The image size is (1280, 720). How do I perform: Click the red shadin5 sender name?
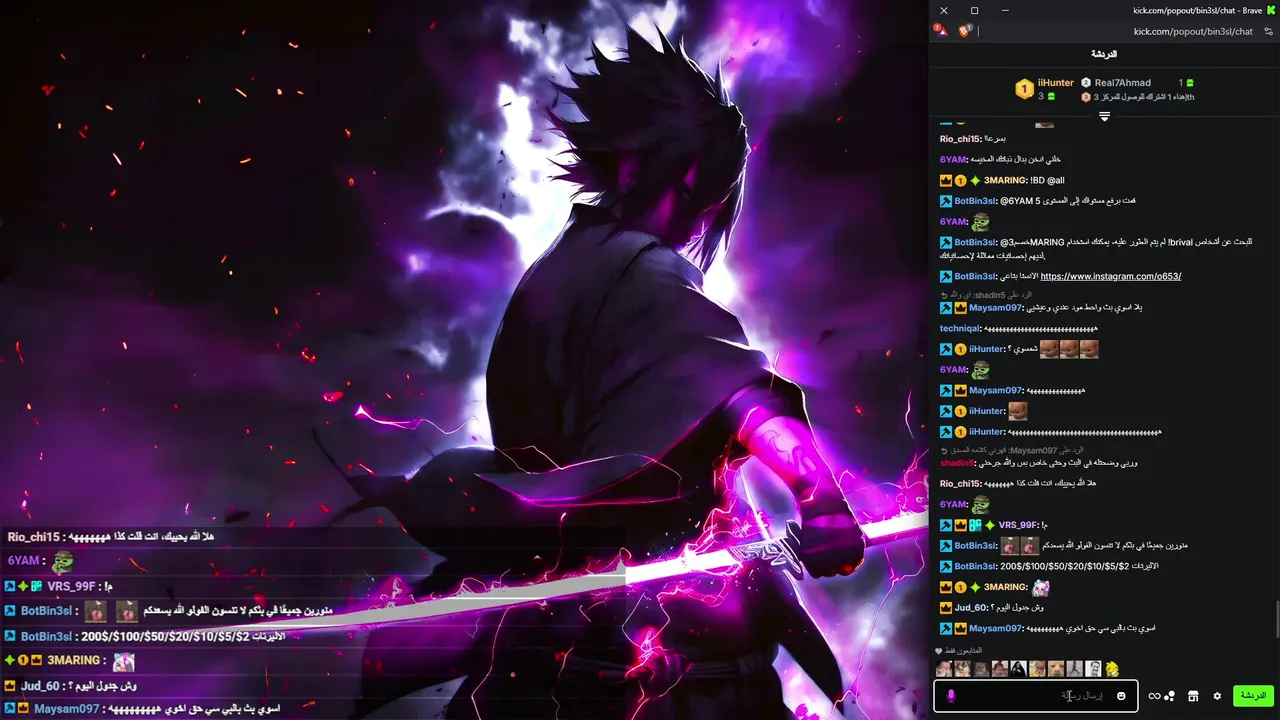pyautogui.click(x=957, y=463)
